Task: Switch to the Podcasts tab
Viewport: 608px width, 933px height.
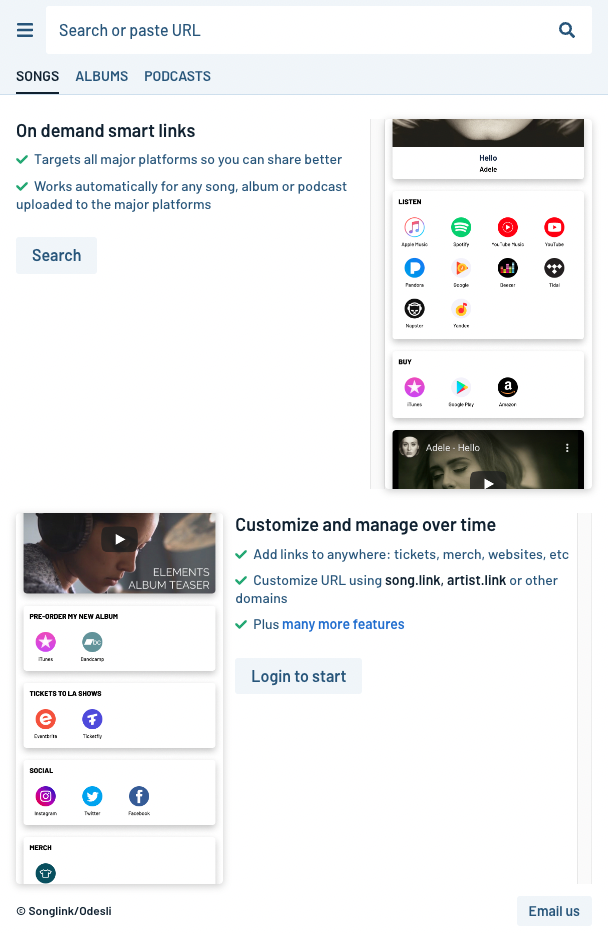Action: pos(177,76)
